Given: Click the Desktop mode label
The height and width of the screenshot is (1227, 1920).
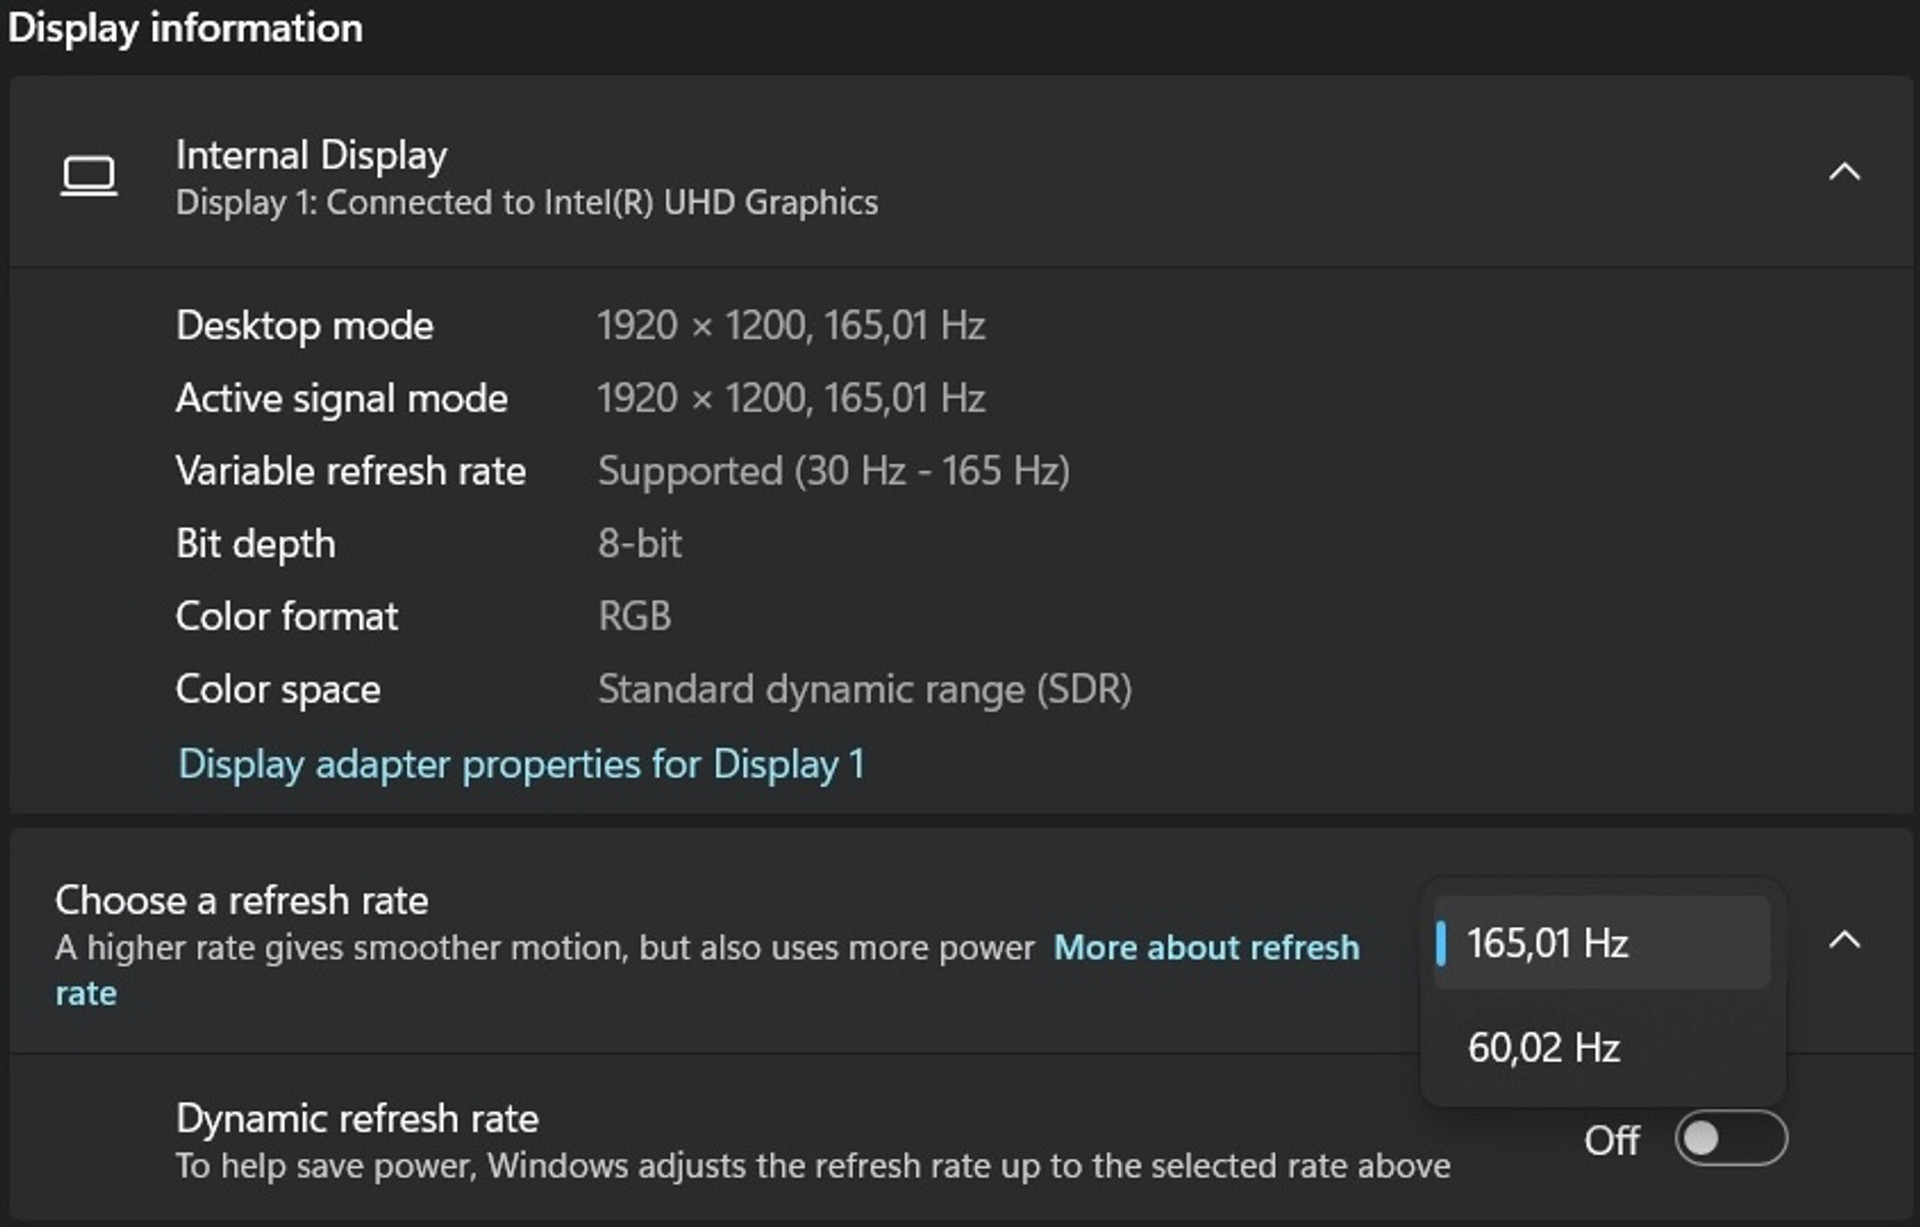Looking at the screenshot, I should 304,326.
